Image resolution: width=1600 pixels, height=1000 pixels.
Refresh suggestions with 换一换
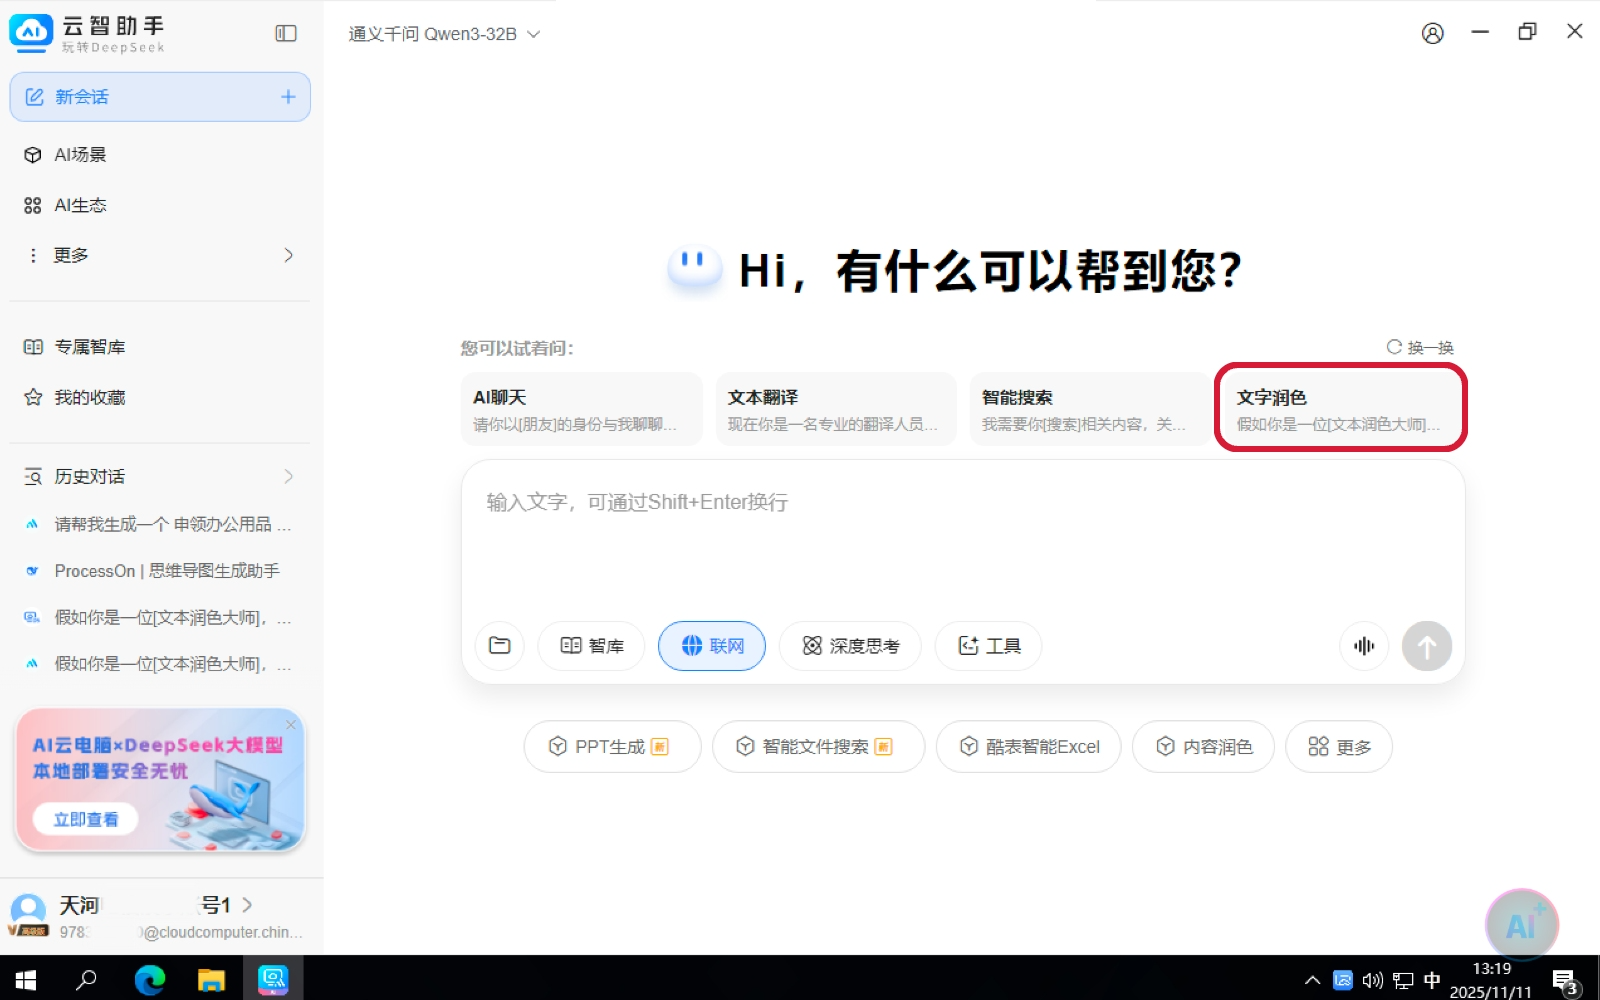[1420, 347]
